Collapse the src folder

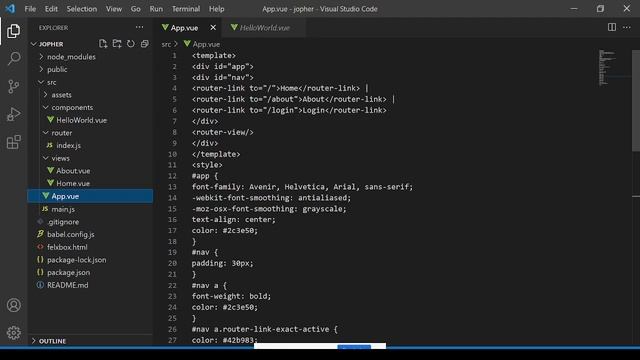(90, 82)
